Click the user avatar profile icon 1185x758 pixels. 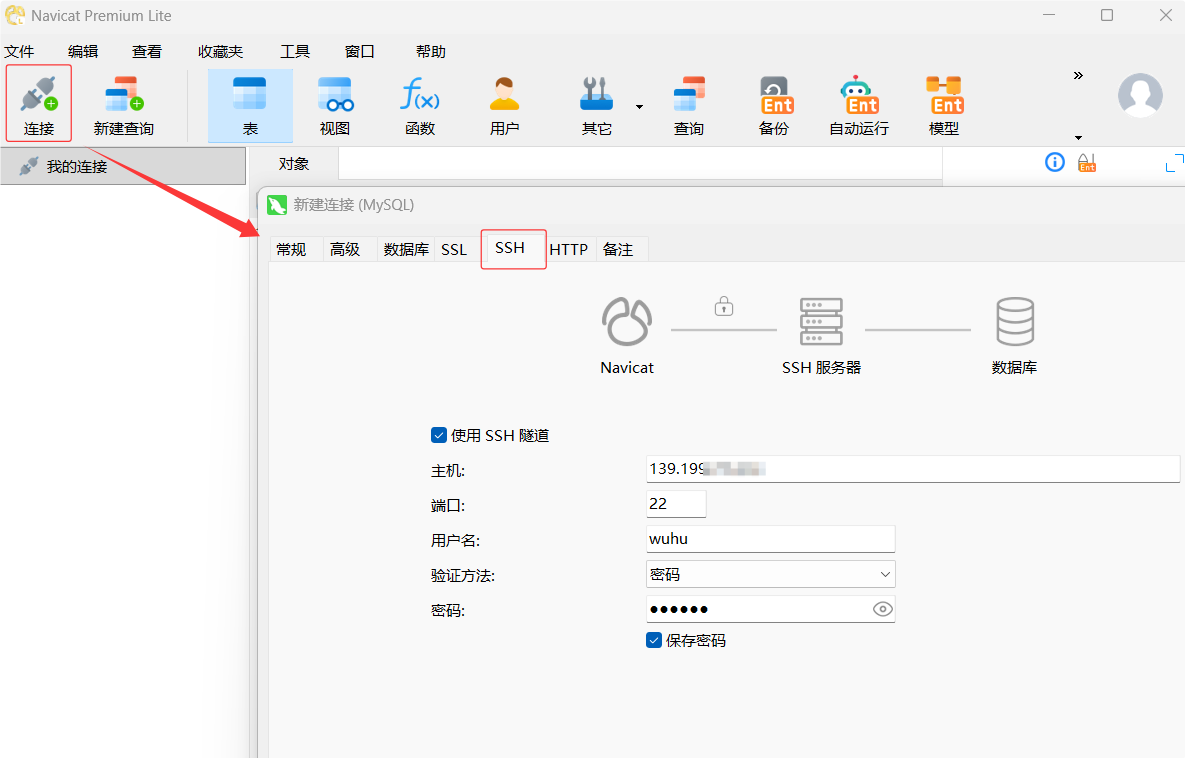(1140, 95)
